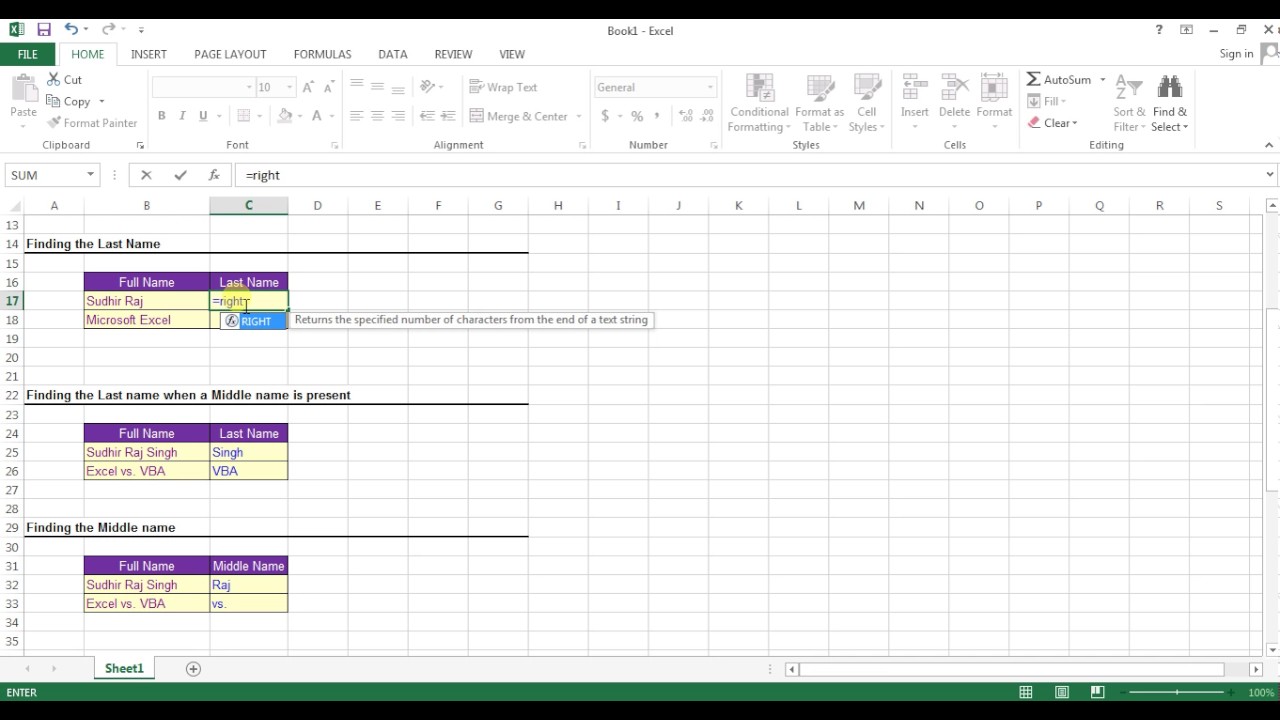The height and width of the screenshot is (720, 1280).
Task: Open the Clear dropdown menu
Action: pyautogui.click(x=1053, y=123)
